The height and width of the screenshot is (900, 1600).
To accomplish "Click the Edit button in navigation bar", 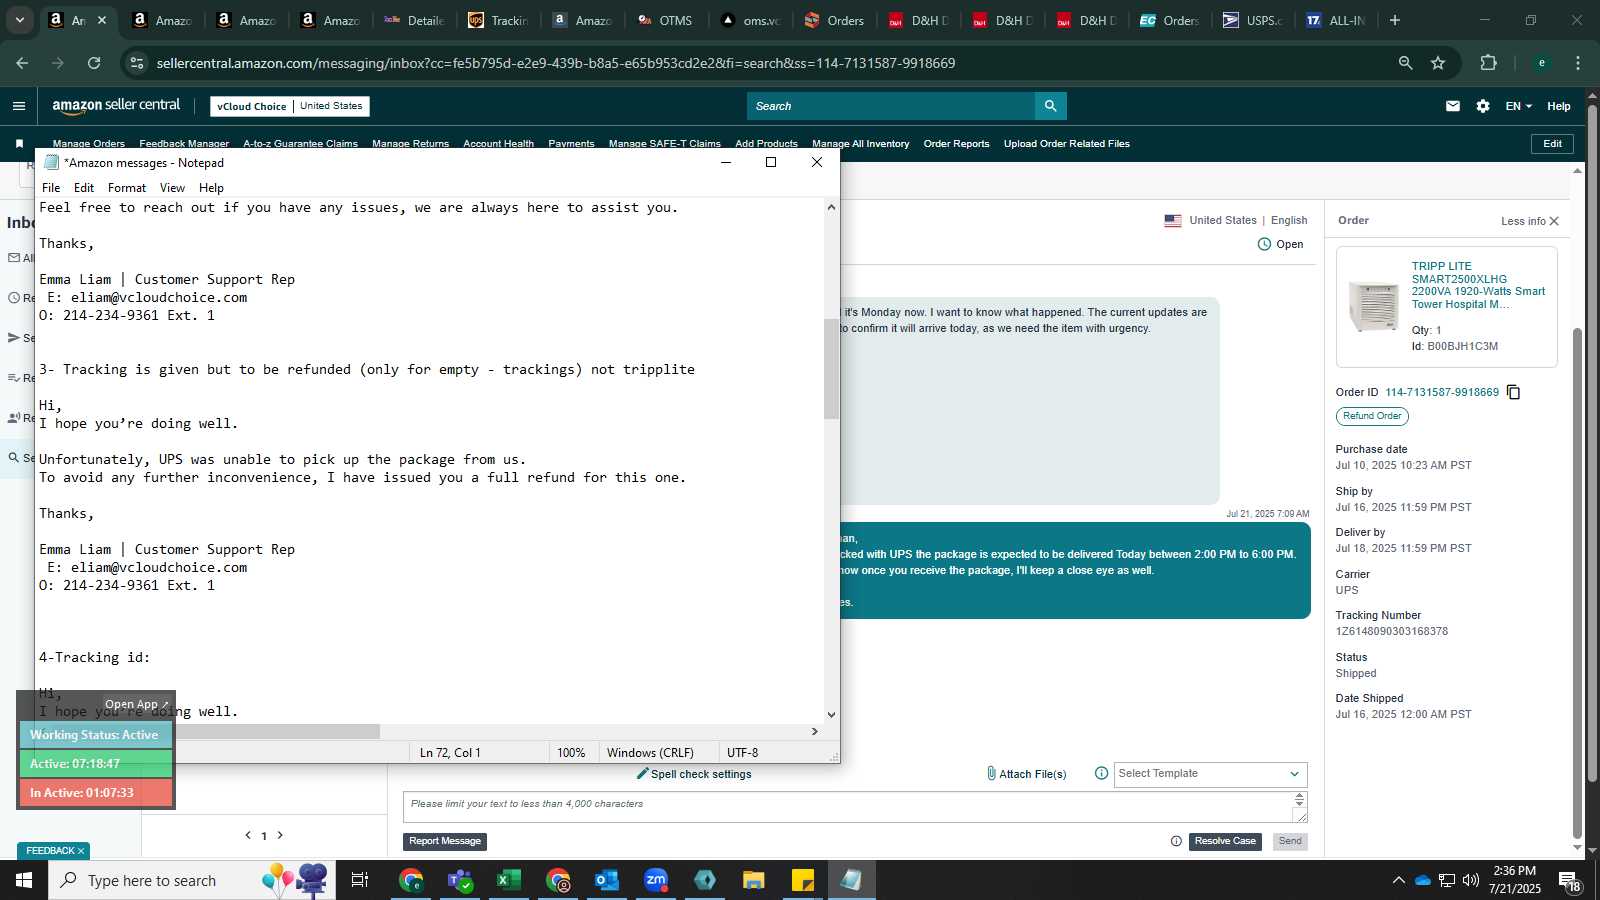I will click(1552, 144).
